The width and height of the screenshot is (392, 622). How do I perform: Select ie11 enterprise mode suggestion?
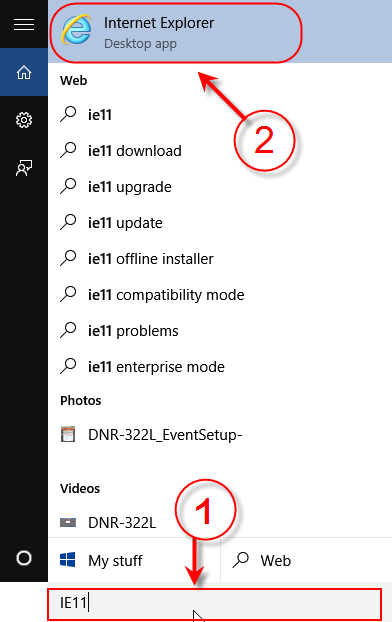click(x=220, y=367)
